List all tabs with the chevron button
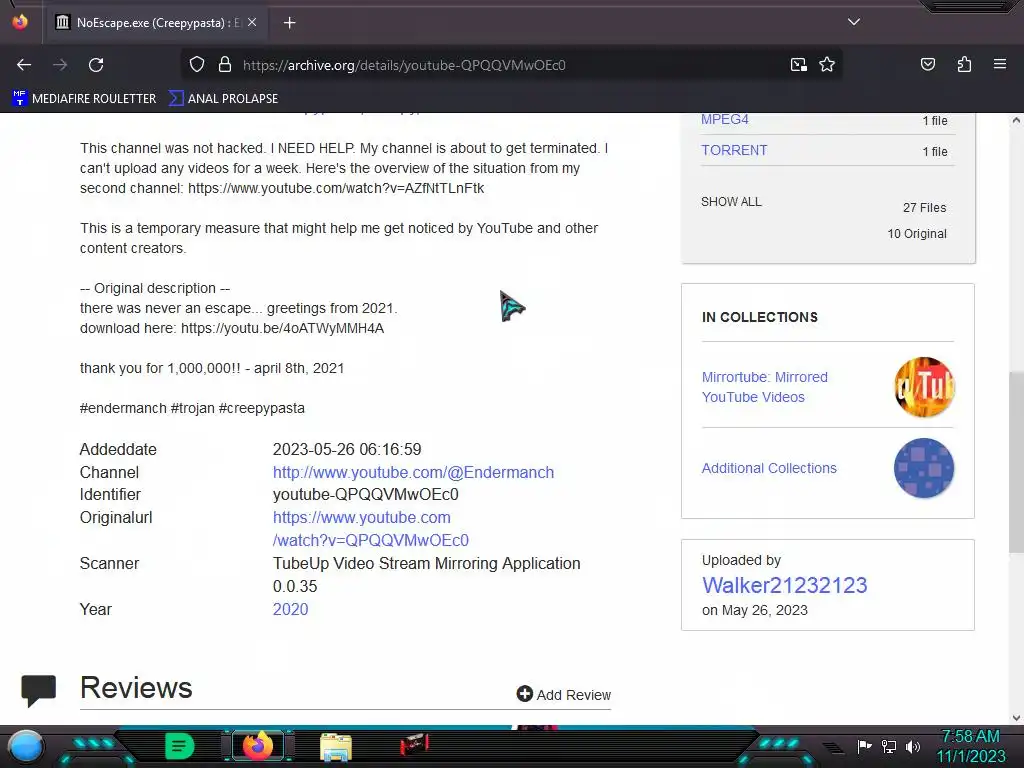The height and width of the screenshot is (768, 1024). [854, 22]
